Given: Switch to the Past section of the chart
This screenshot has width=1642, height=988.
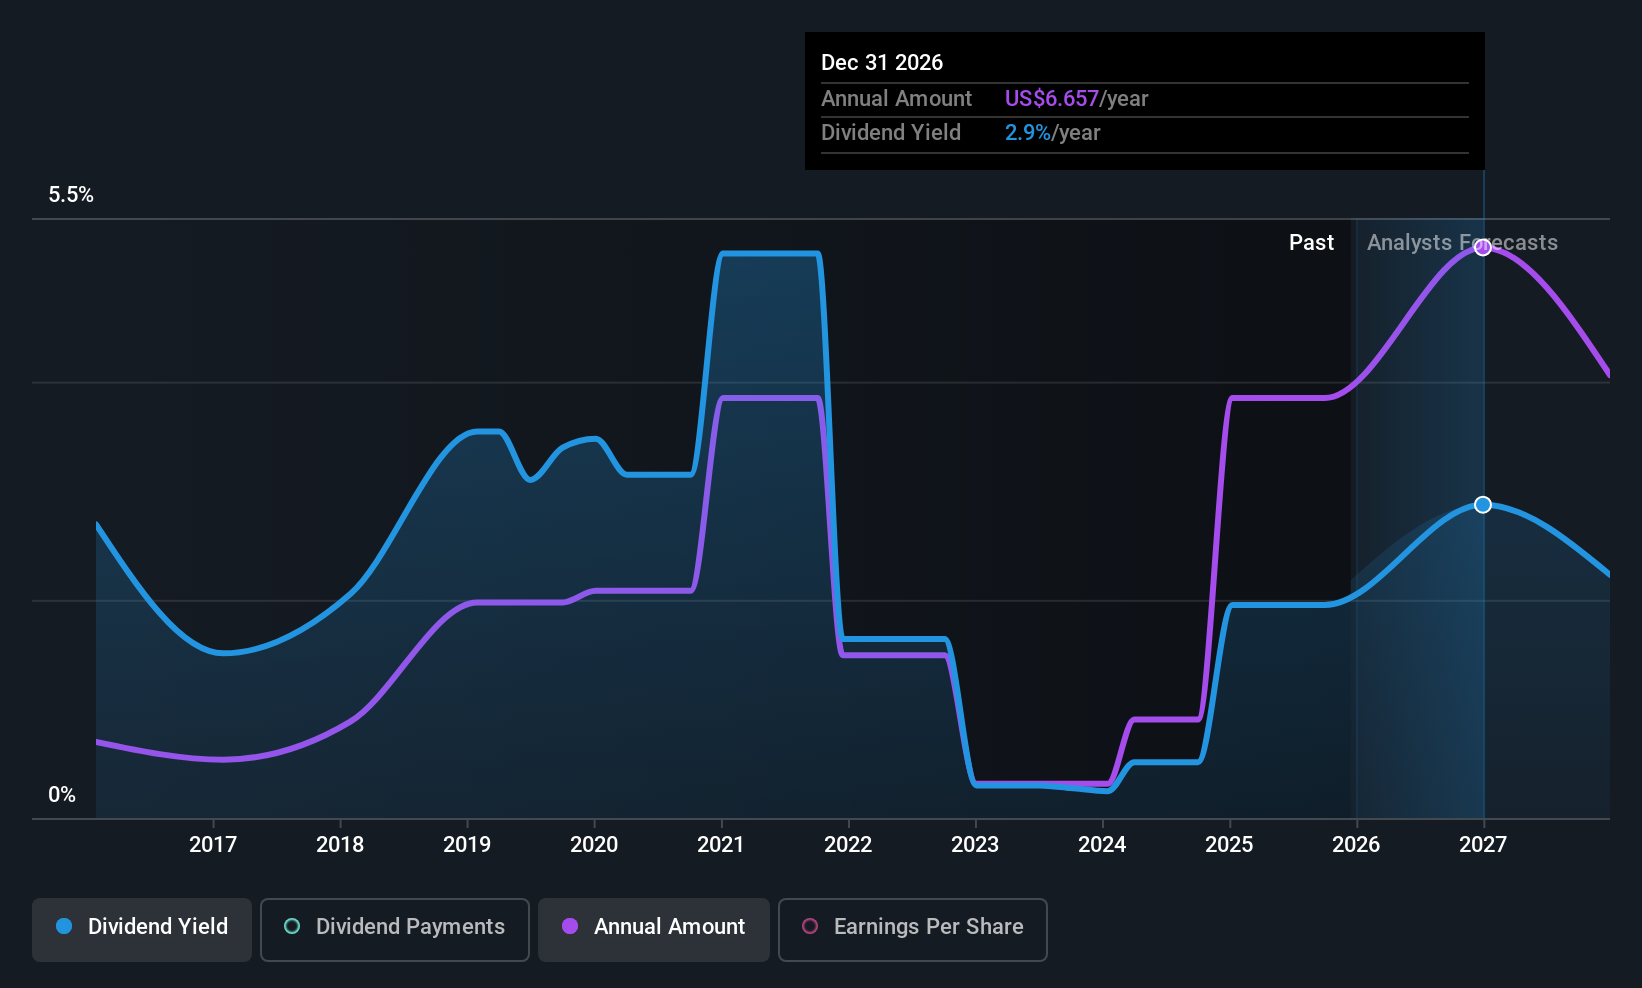Looking at the screenshot, I should pyautogui.click(x=1311, y=242).
